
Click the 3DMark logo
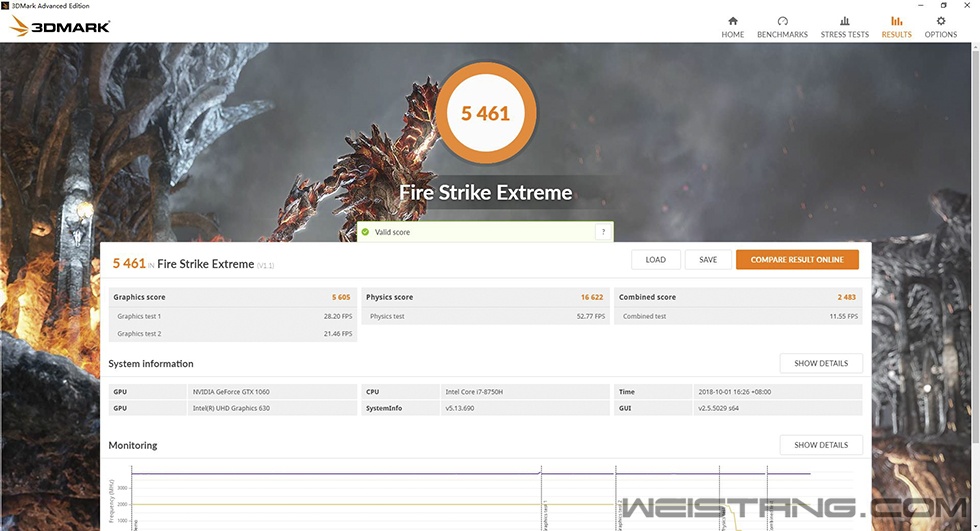(x=60, y=27)
